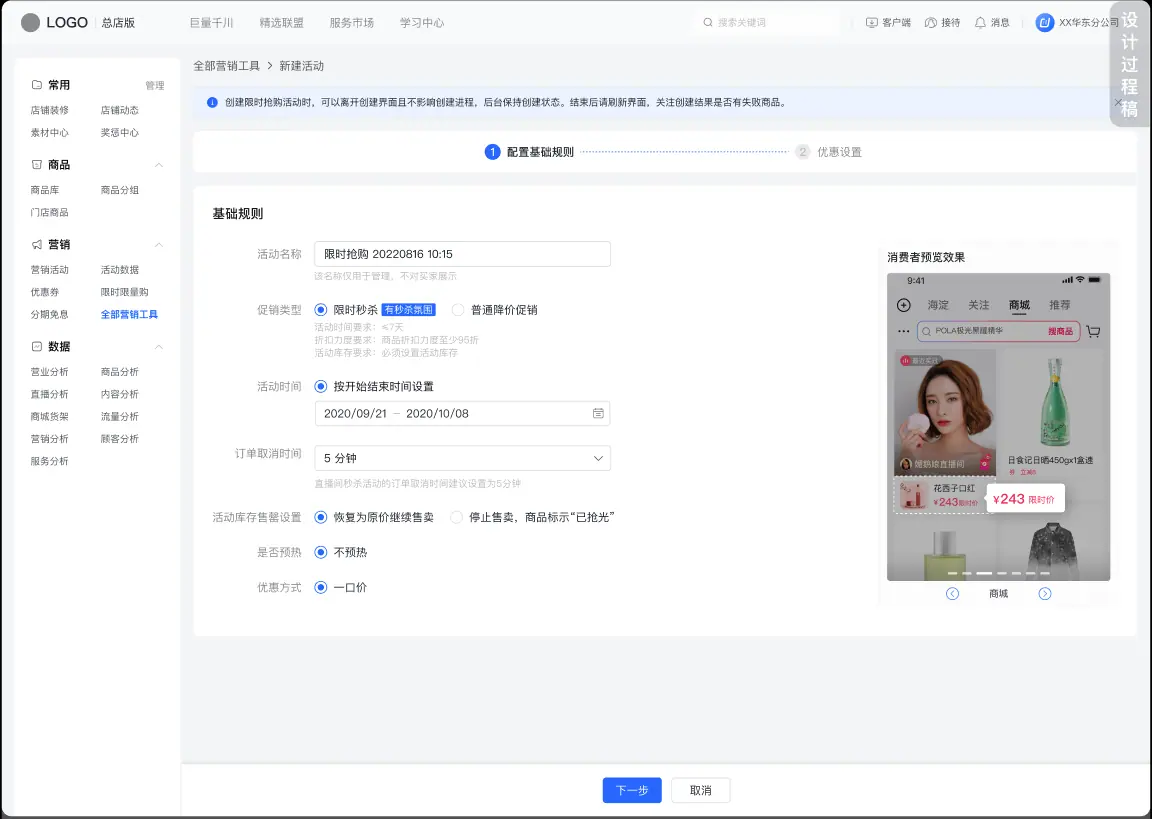Click the ¥243 限时价 price tag
The image size is (1152, 819).
point(1024,499)
